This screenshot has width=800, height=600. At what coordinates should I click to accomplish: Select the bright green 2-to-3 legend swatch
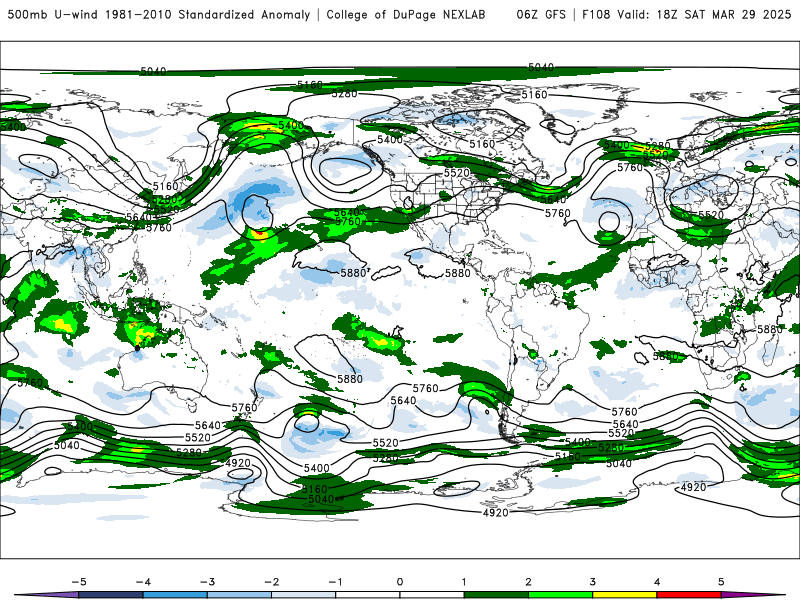click(560, 595)
